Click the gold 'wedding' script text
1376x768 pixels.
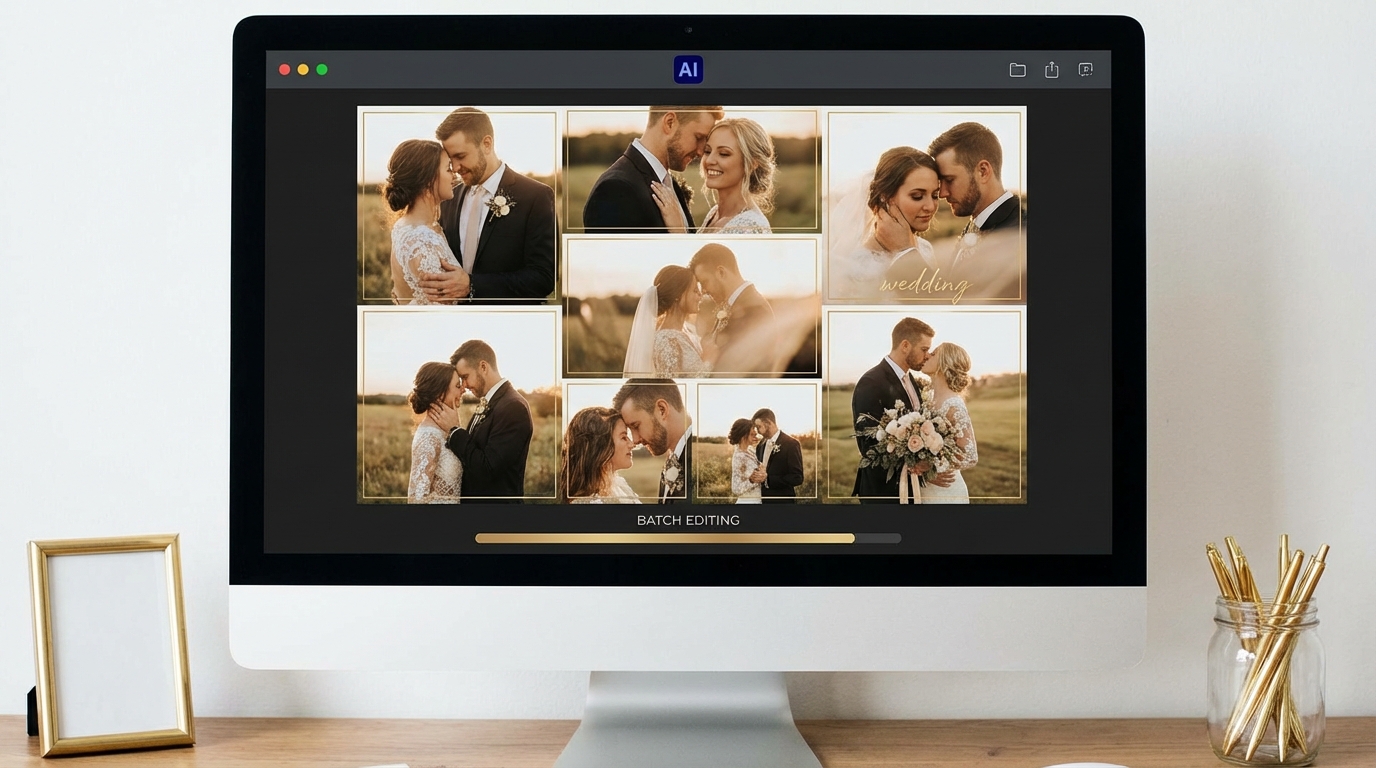pos(925,285)
